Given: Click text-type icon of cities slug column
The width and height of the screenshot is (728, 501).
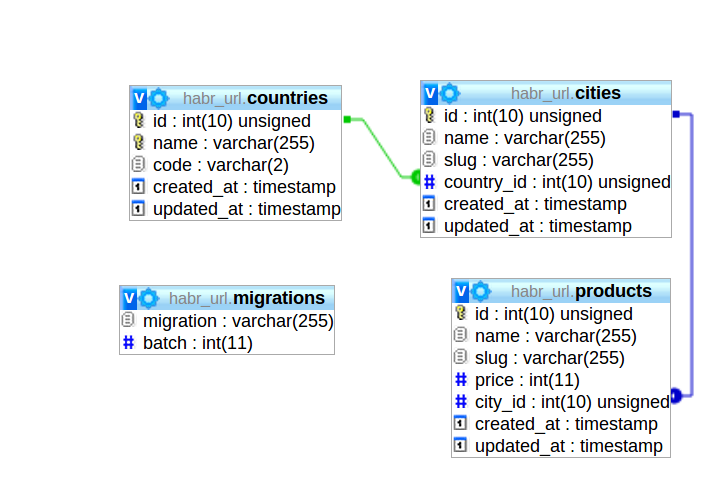Looking at the screenshot, I should pos(429,159).
